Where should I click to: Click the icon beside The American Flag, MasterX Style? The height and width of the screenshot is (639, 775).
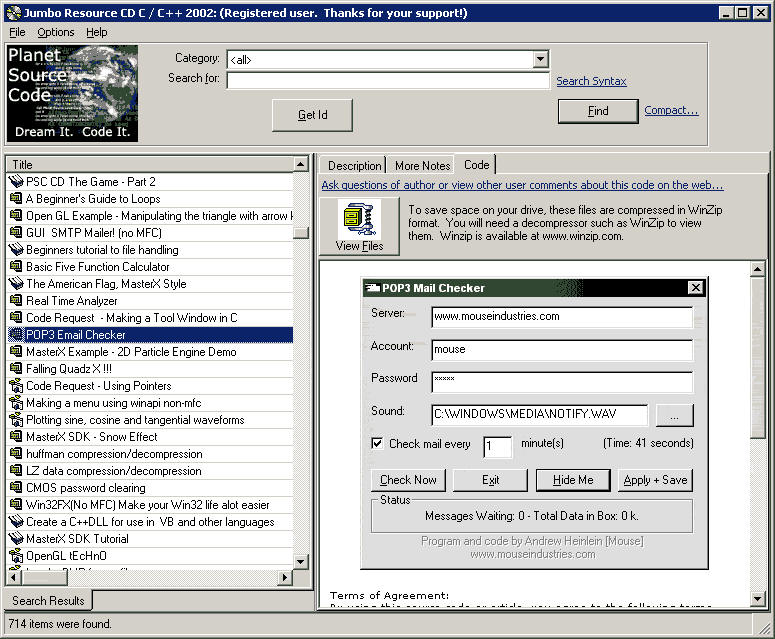pos(16,283)
